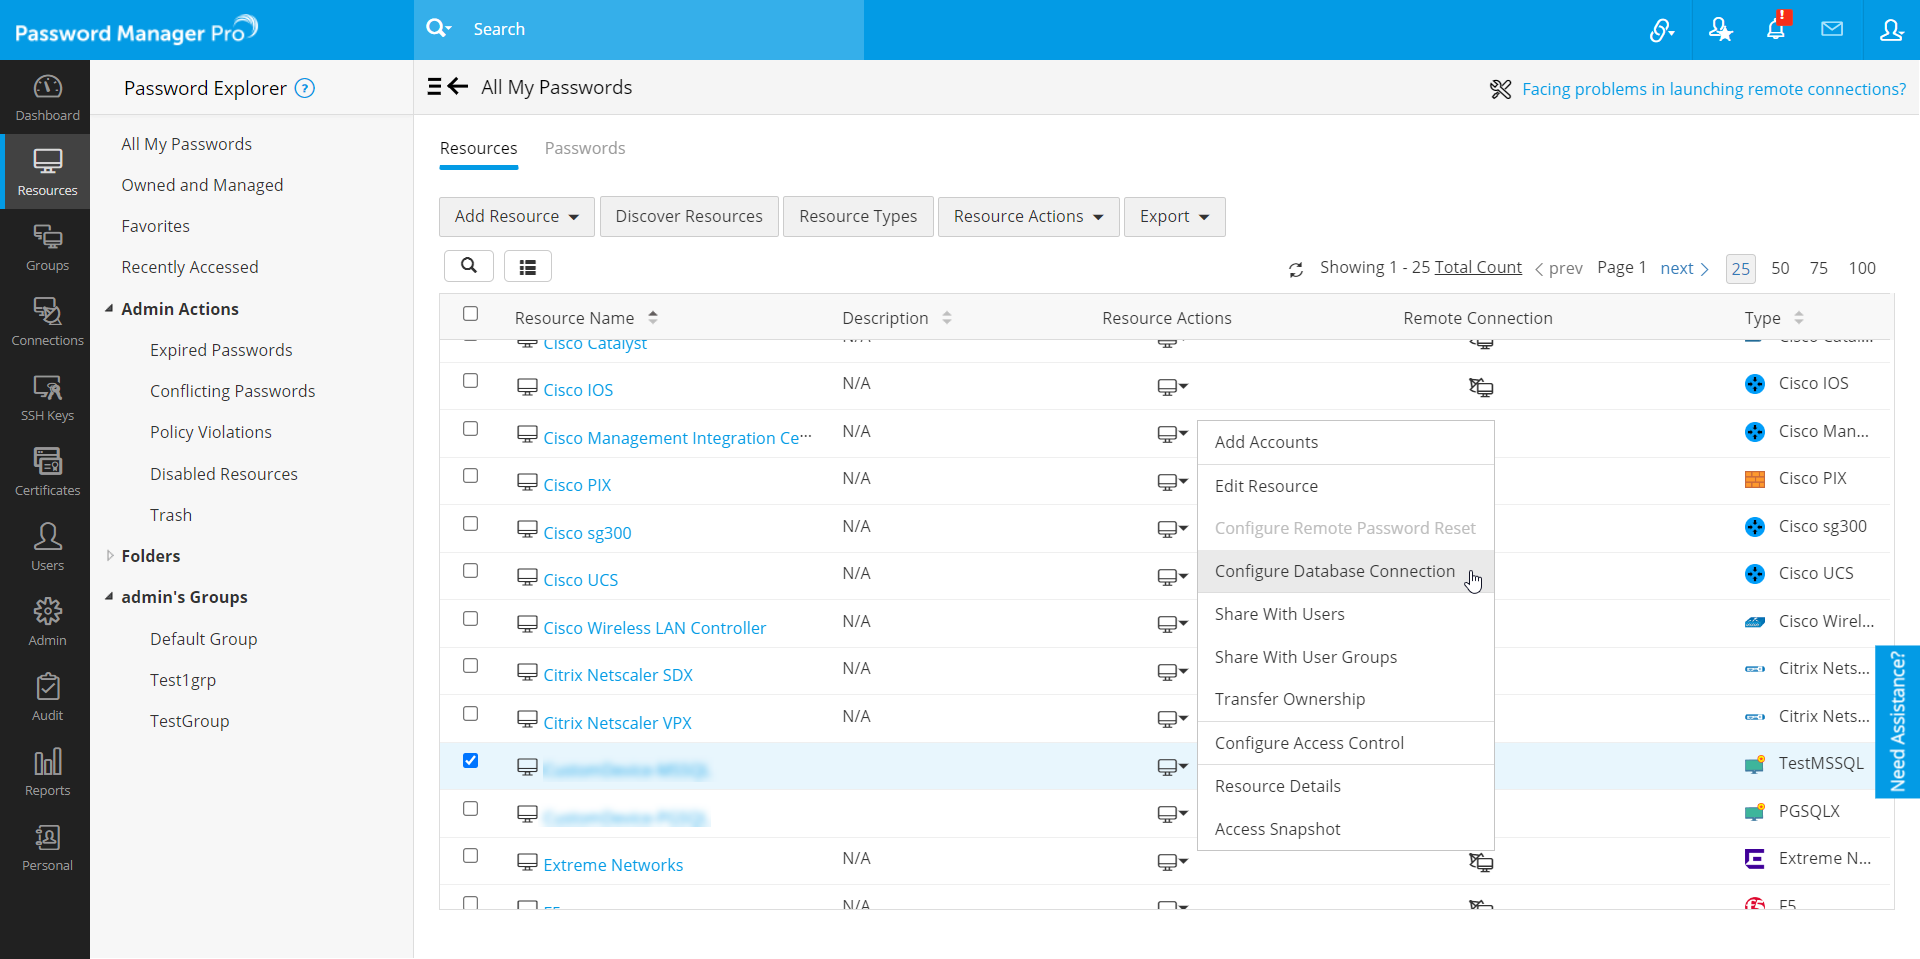Go to the Certificates section

(47, 472)
